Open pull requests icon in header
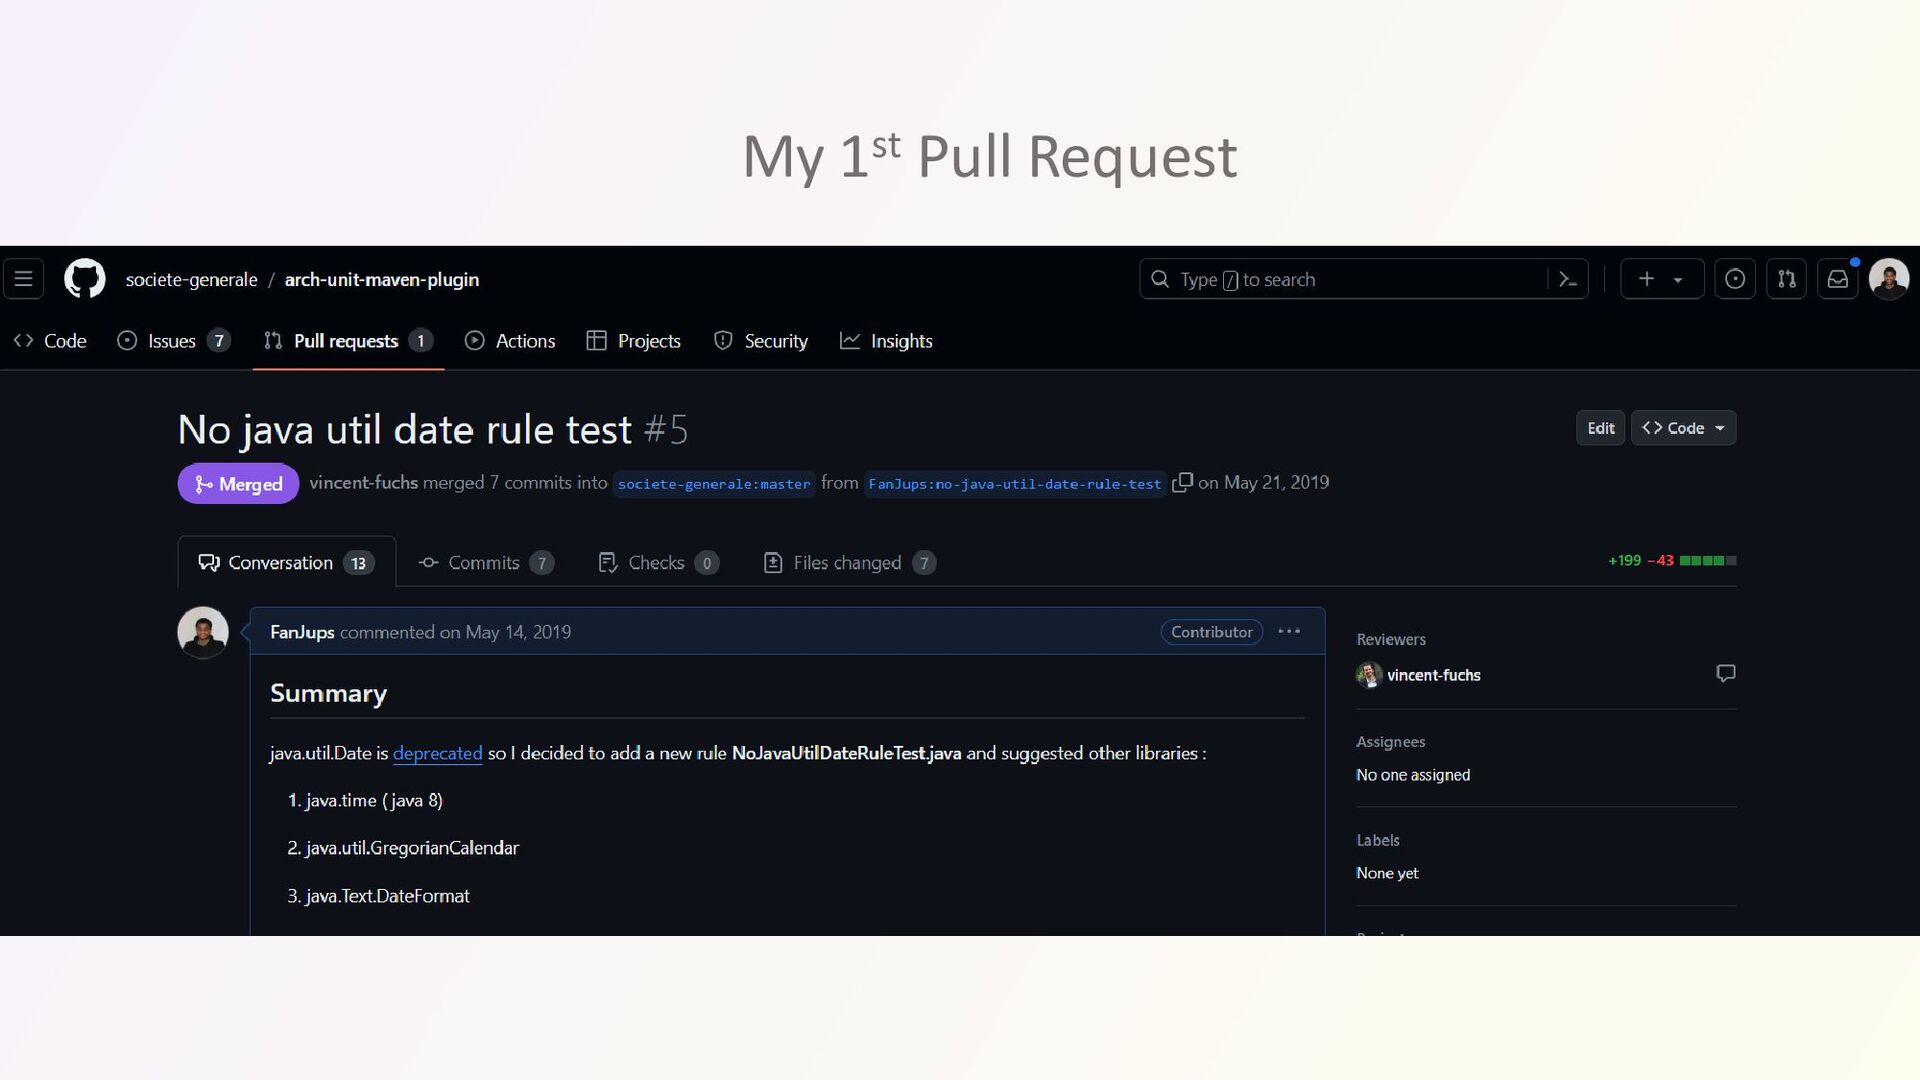 pyautogui.click(x=1787, y=279)
